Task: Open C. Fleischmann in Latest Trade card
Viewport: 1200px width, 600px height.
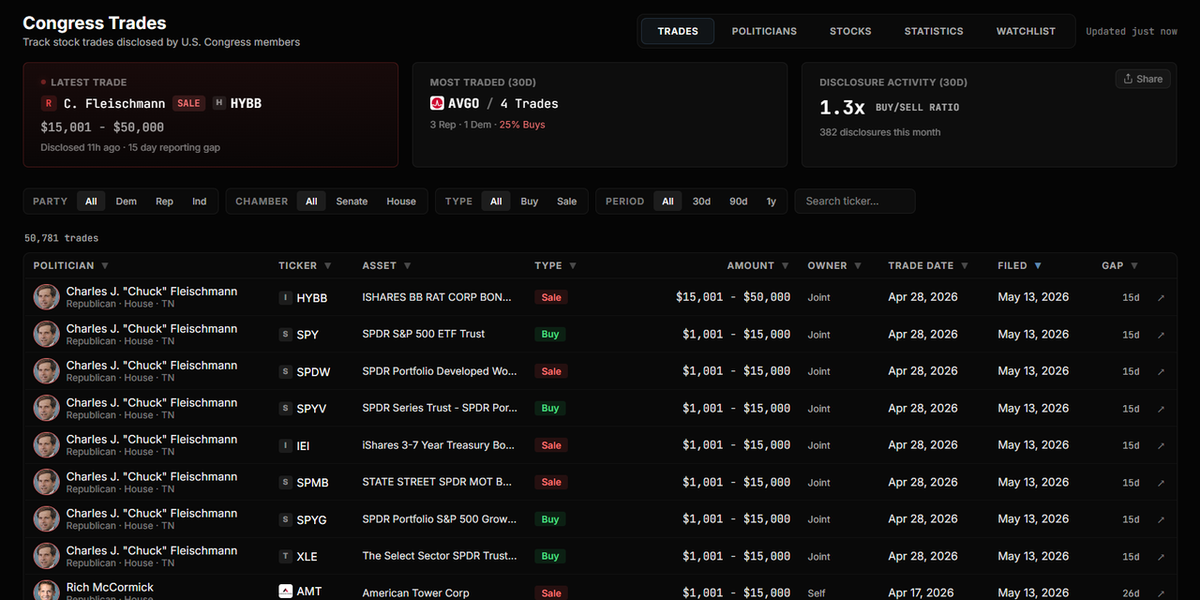Action: coord(115,103)
